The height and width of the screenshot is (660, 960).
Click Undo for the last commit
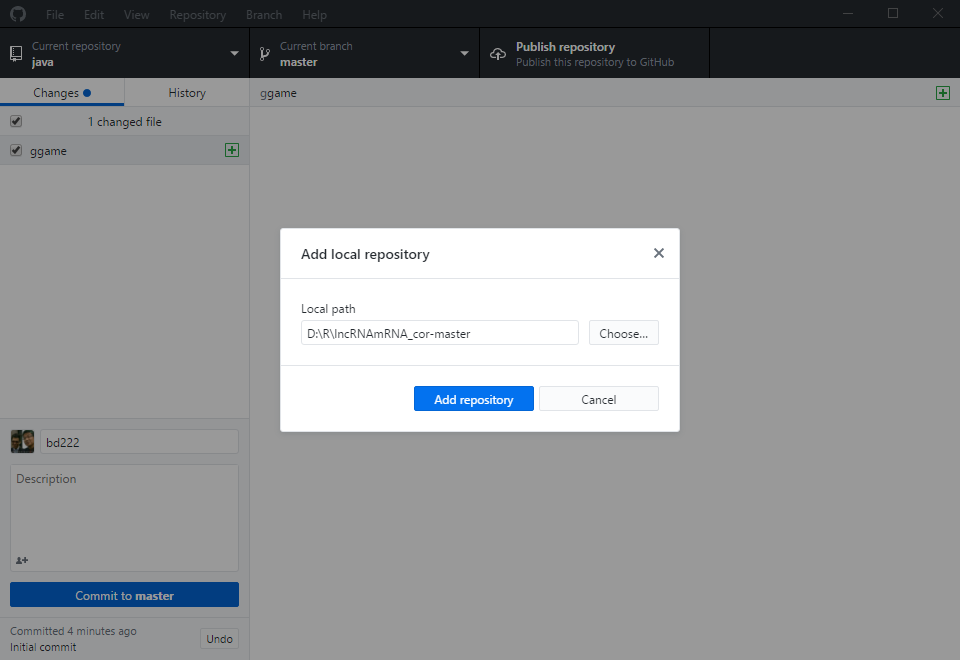[x=219, y=639]
